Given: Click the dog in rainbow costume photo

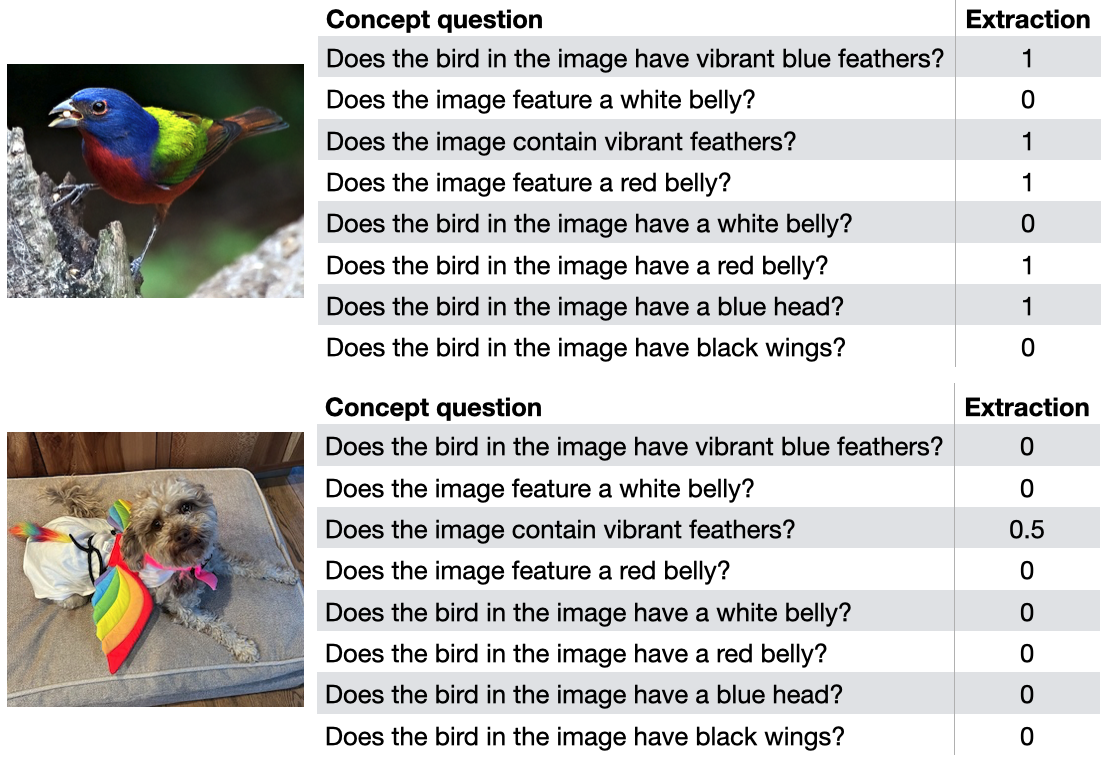Looking at the screenshot, I should (155, 569).
